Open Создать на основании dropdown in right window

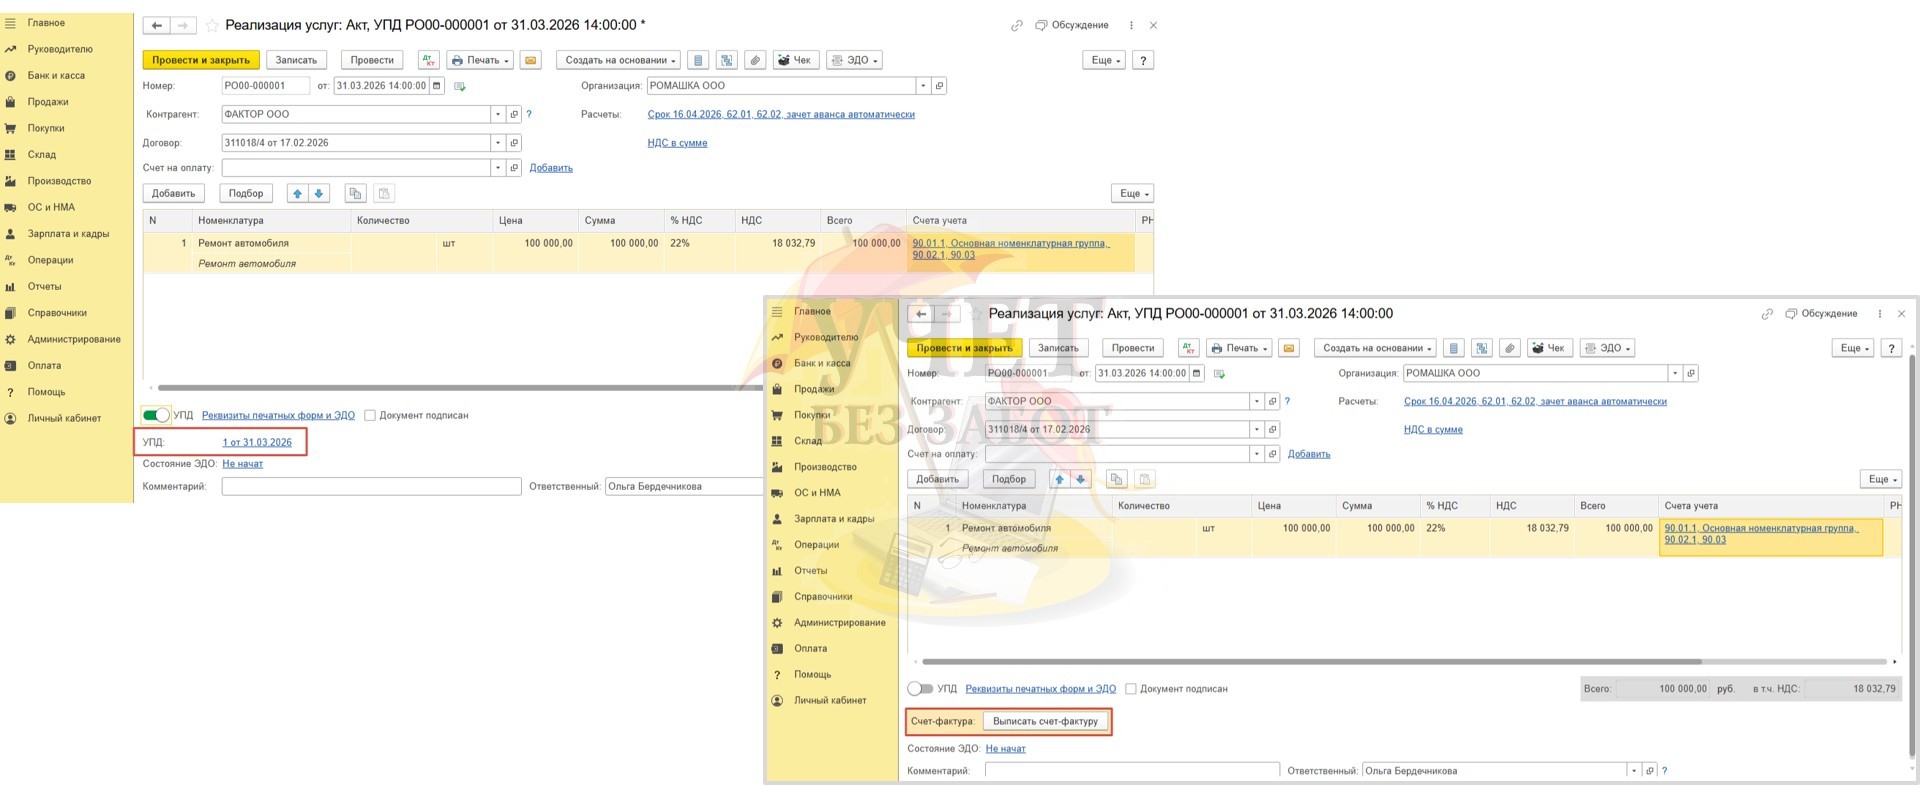[1377, 348]
